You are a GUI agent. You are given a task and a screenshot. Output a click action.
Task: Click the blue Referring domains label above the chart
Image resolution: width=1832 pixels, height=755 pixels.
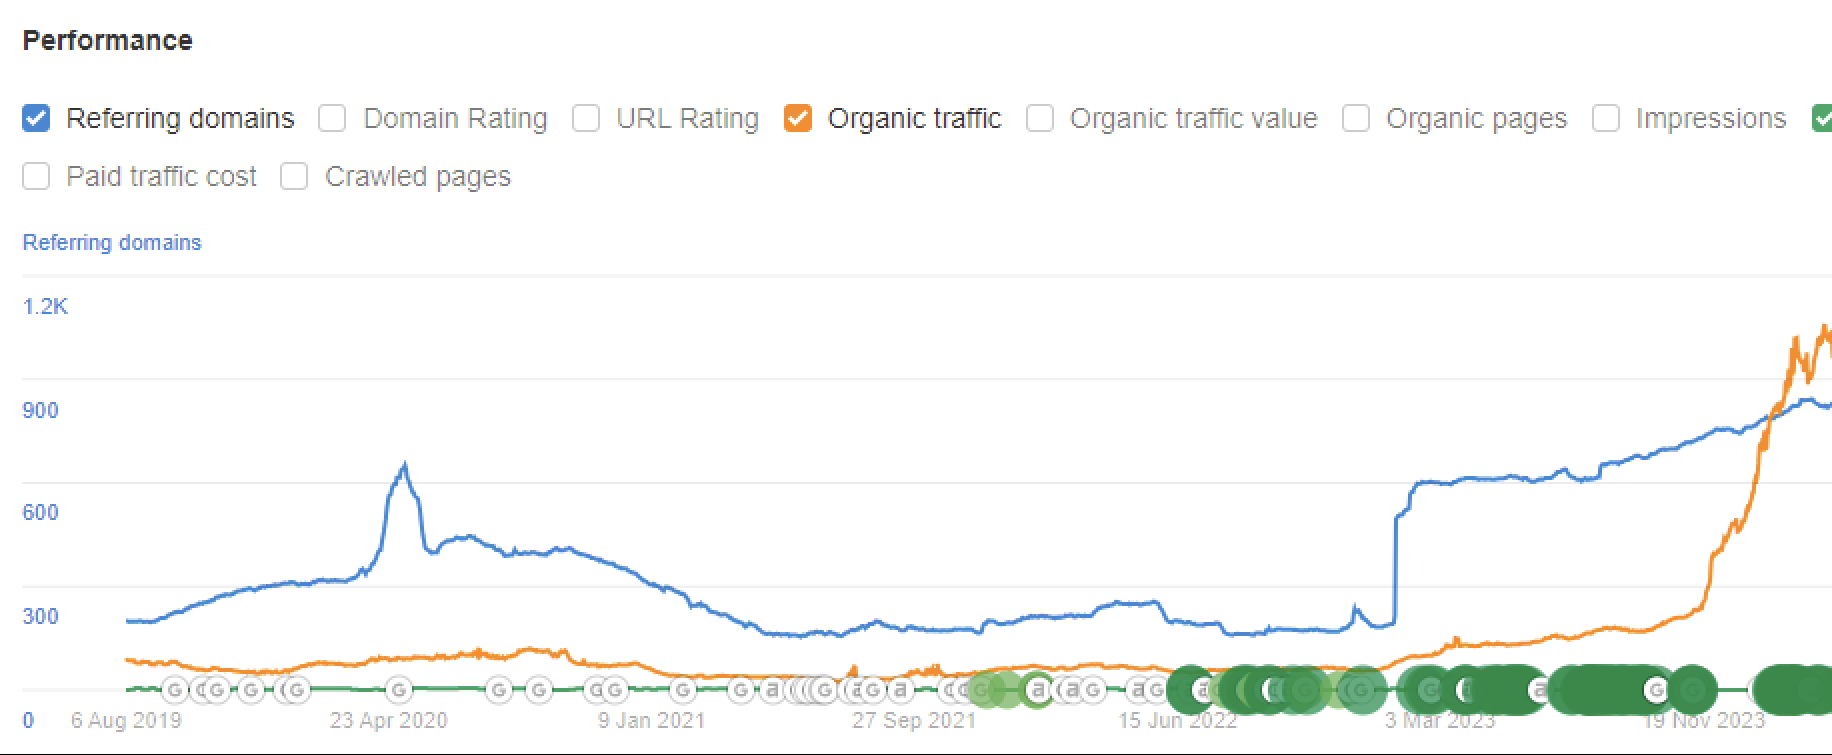click(111, 242)
